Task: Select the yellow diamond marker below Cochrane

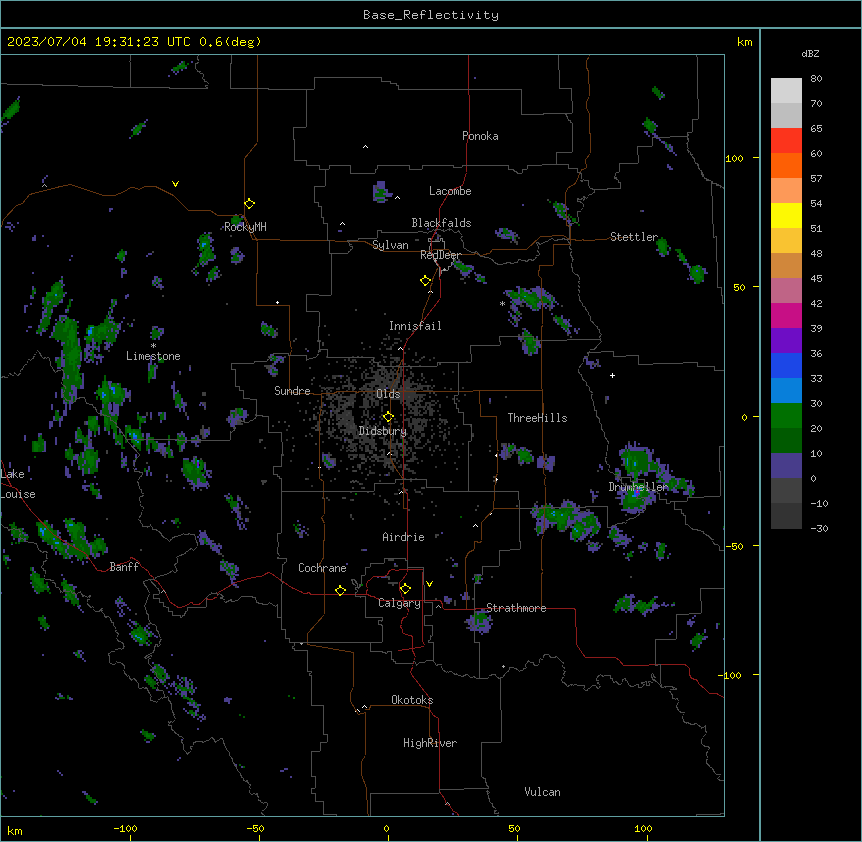Action: 340,590
